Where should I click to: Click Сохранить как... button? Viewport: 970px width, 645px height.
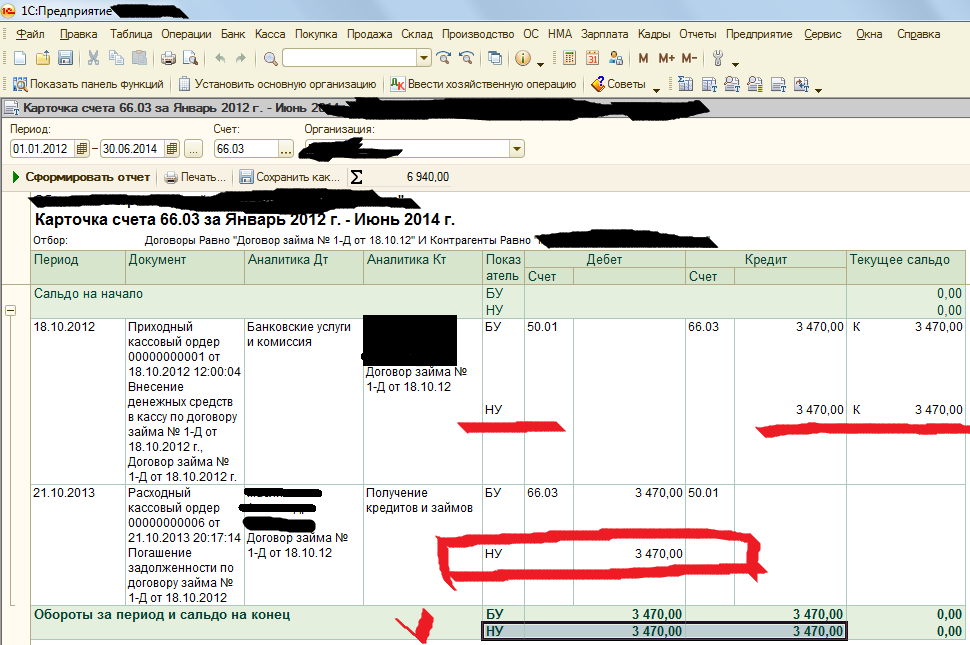pos(290,177)
